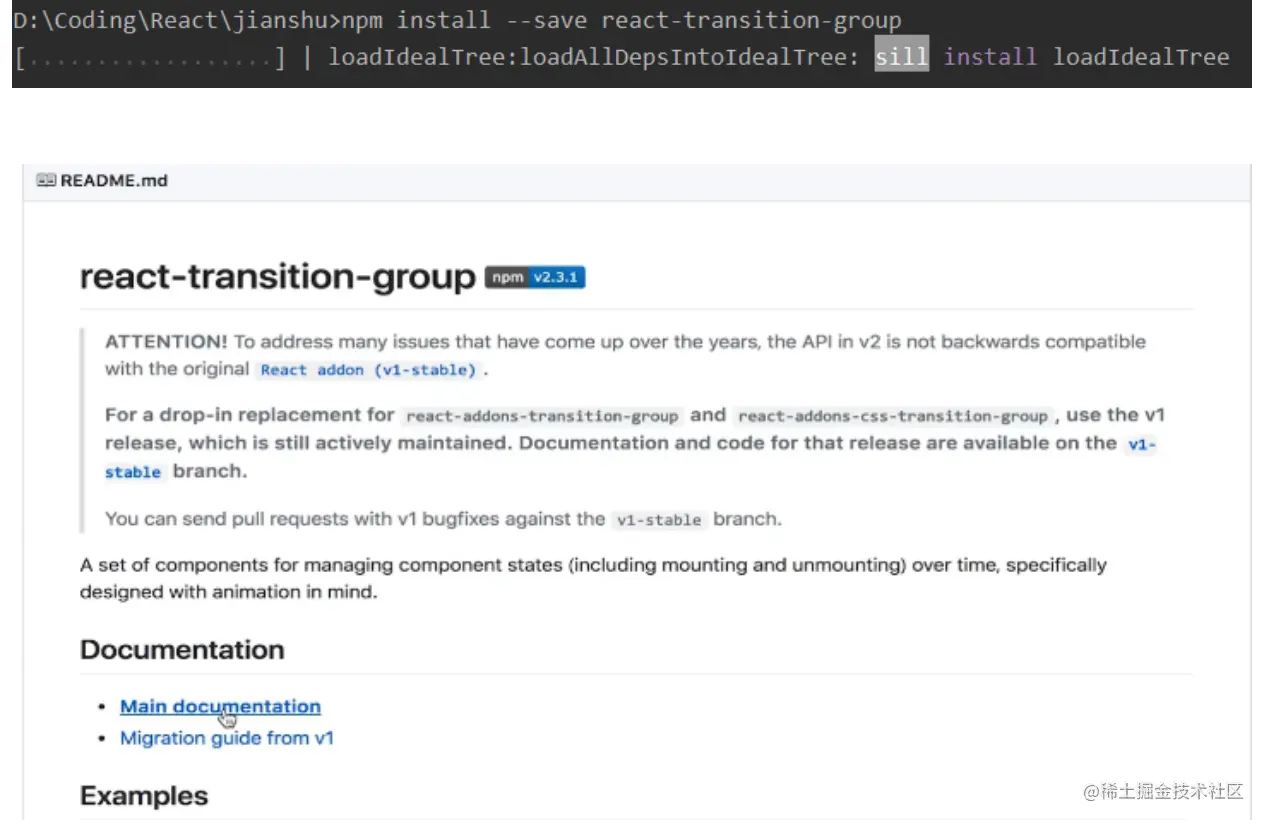Select the react-addons-css-transition-group code snippet

(x=893, y=417)
